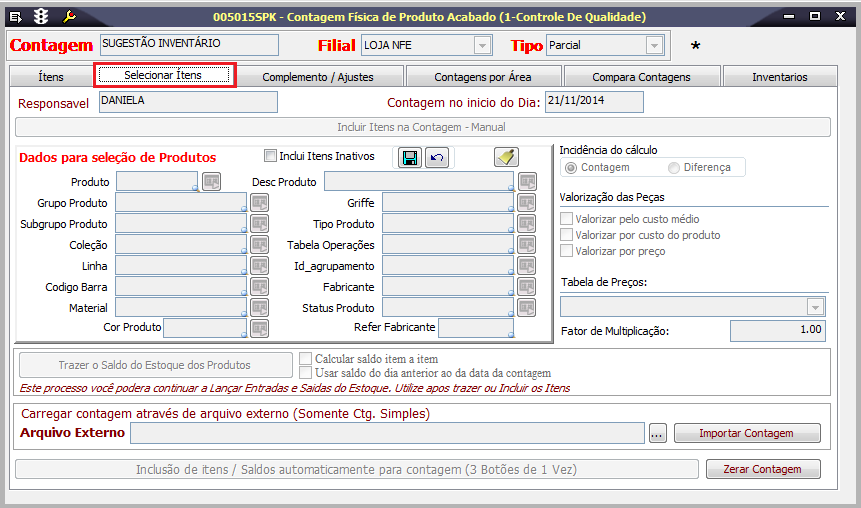Image resolution: width=861 pixels, height=508 pixels.
Task: Click the save floppy disk icon
Action: (x=410, y=158)
